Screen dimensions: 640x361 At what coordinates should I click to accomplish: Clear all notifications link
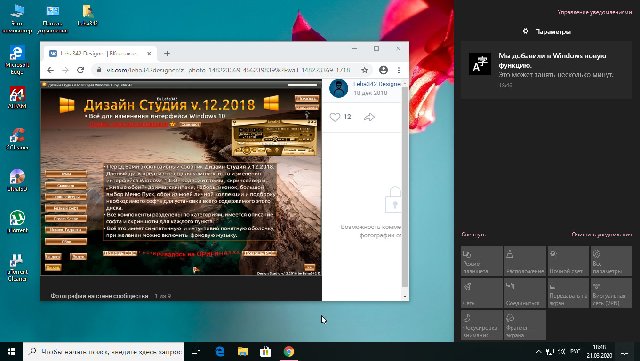(602, 235)
